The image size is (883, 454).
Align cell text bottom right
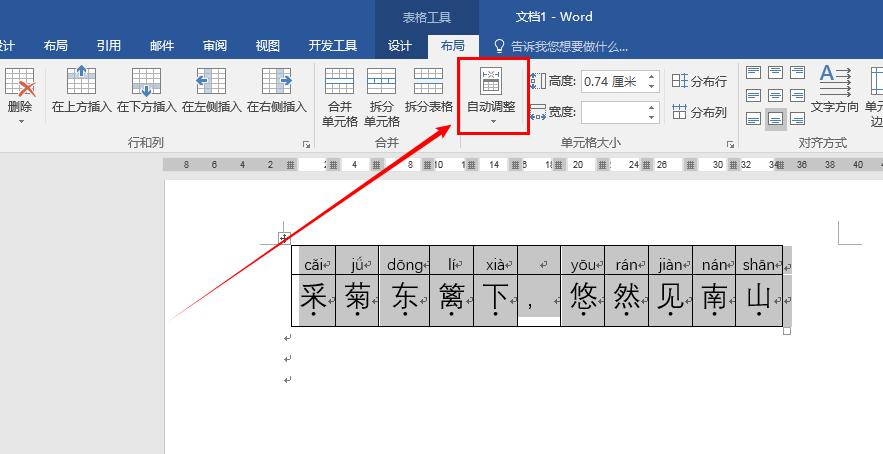tap(797, 119)
